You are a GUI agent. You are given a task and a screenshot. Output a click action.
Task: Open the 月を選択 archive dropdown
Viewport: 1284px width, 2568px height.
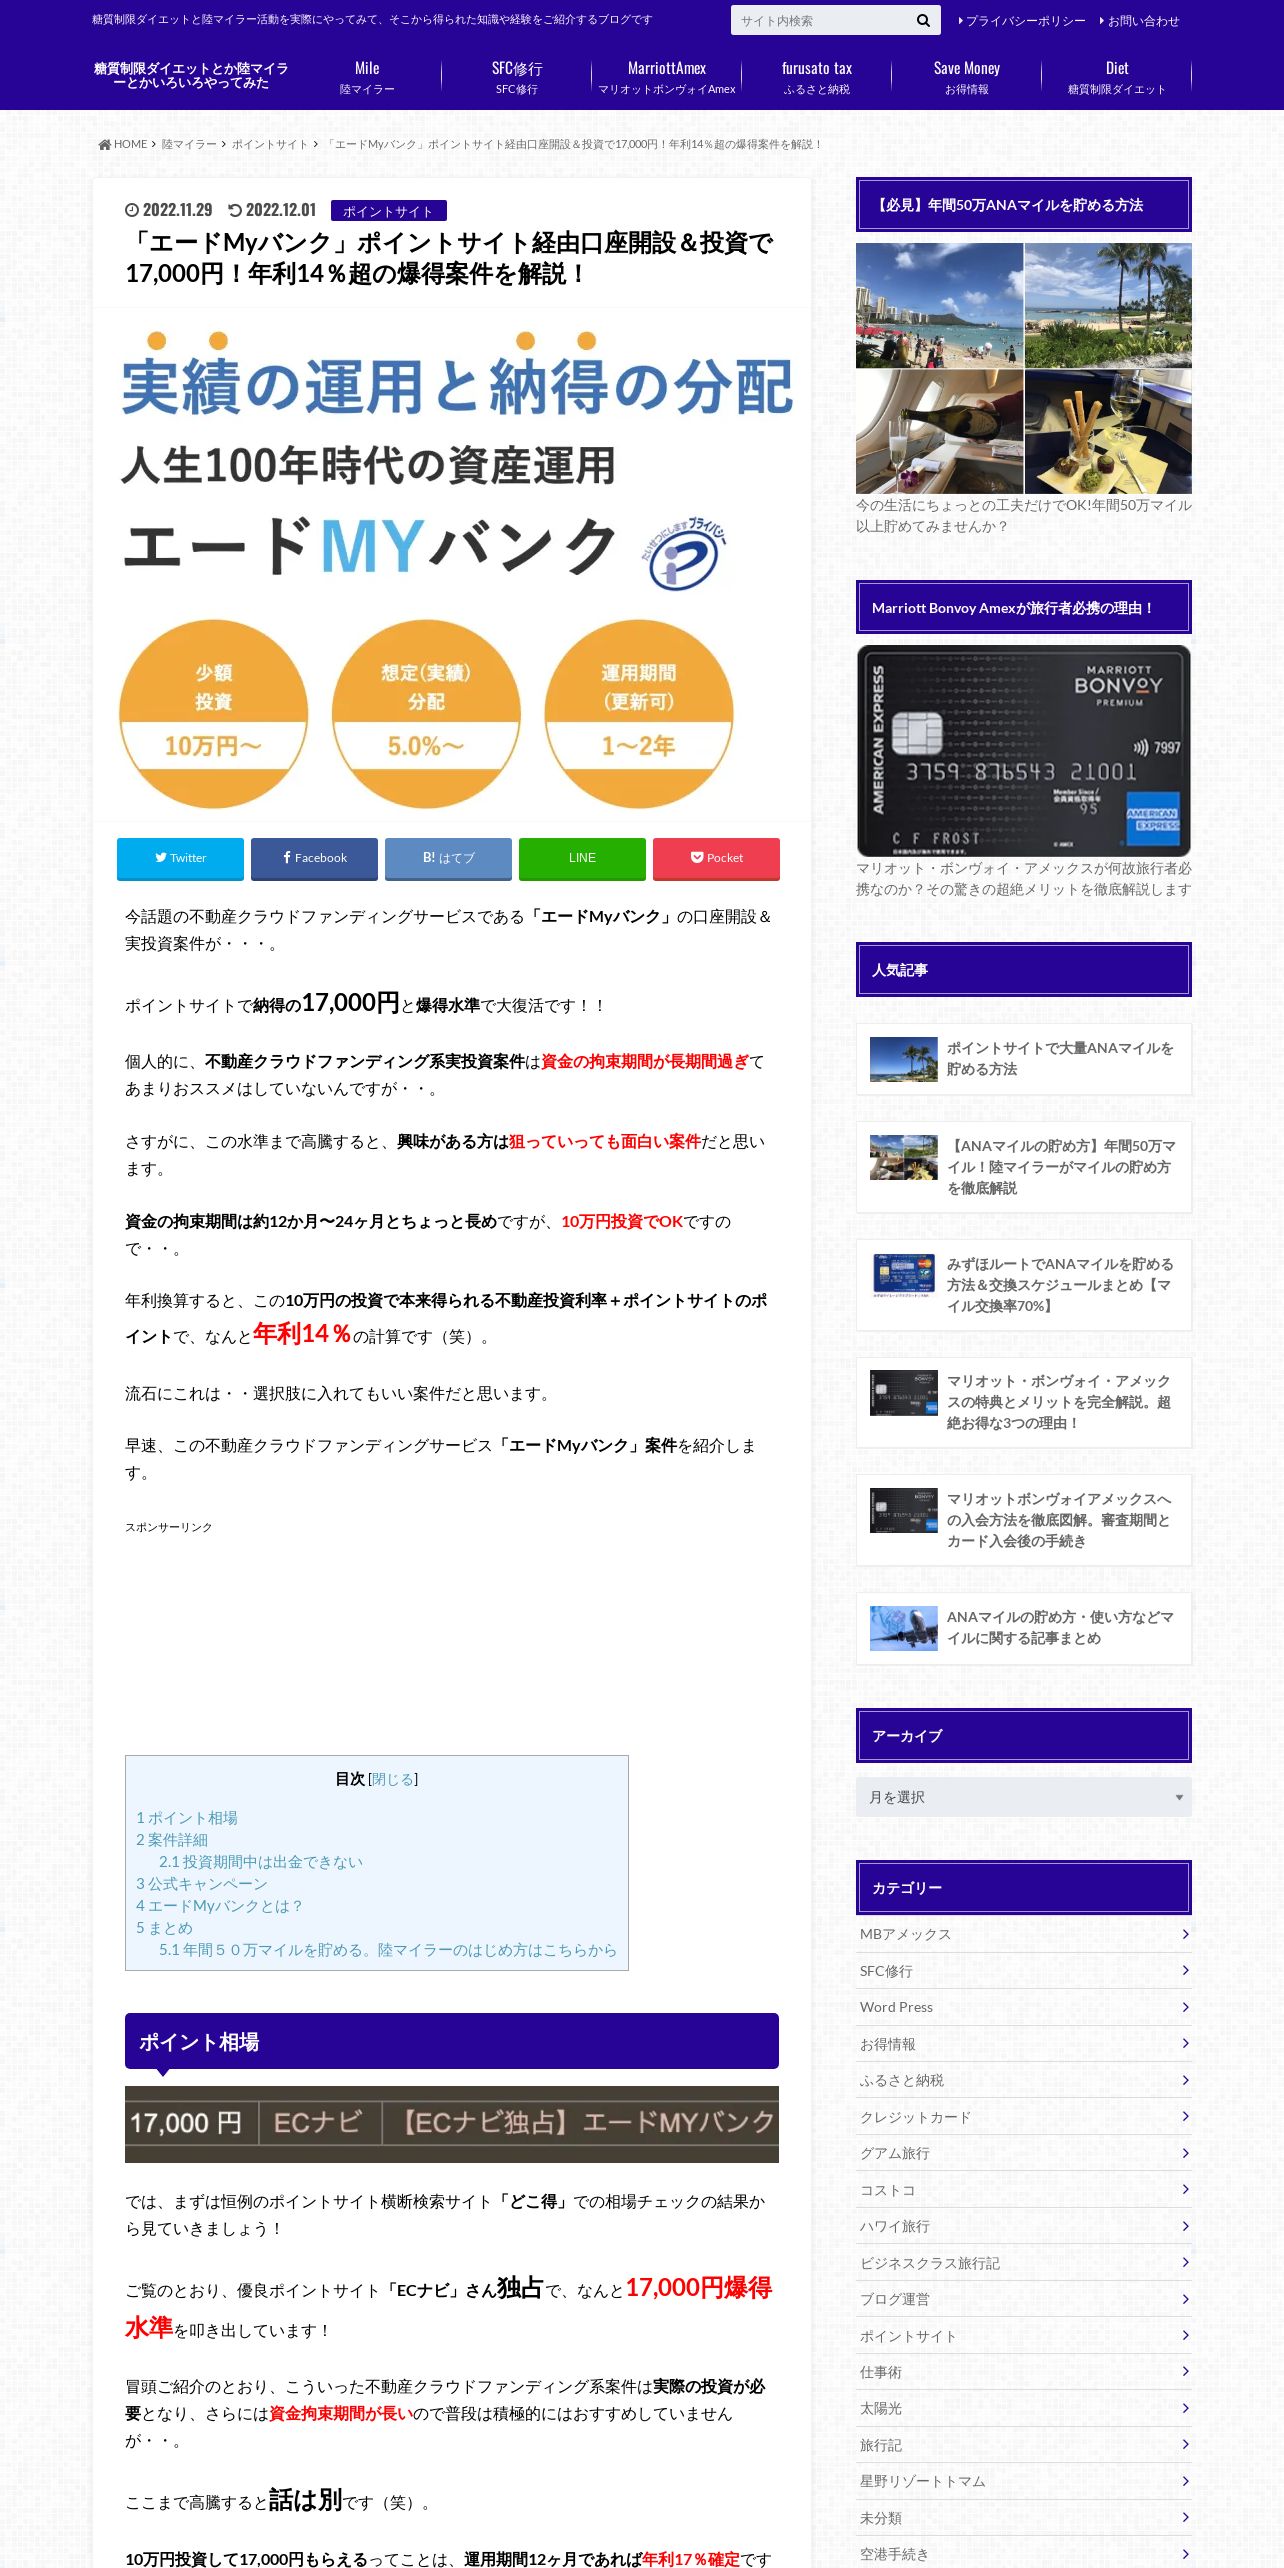tap(1023, 1797)
